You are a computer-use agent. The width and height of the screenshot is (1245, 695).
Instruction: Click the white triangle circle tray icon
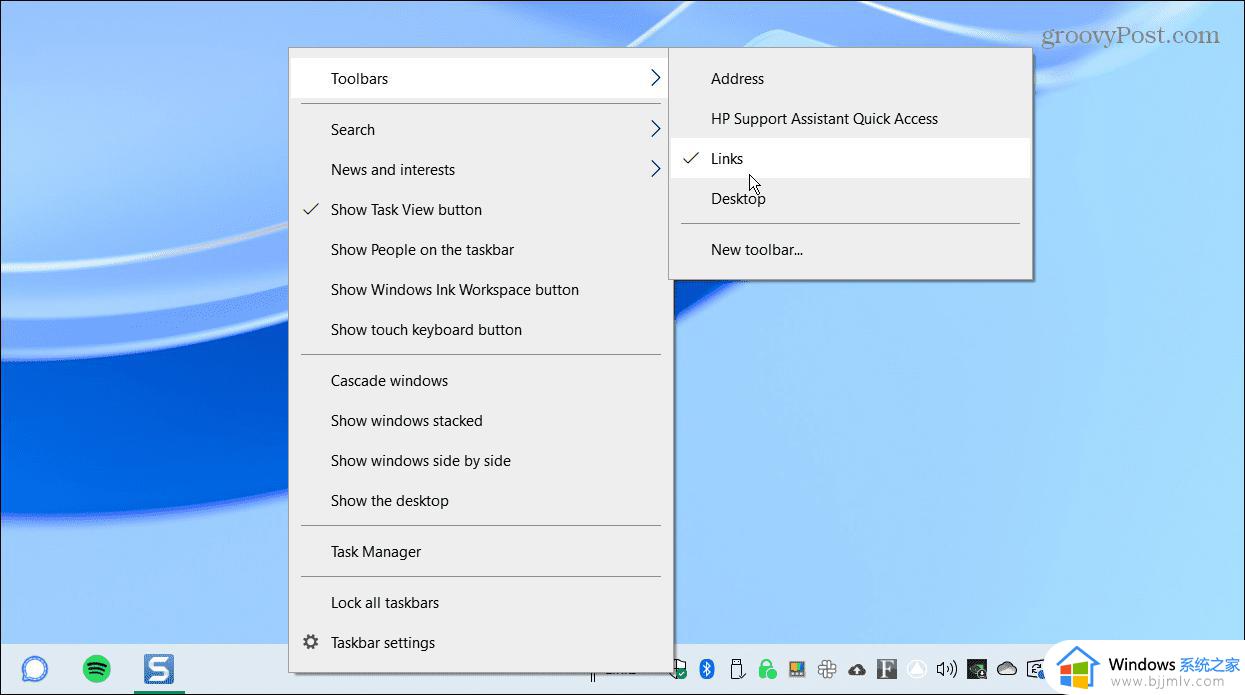coord(917,669)
